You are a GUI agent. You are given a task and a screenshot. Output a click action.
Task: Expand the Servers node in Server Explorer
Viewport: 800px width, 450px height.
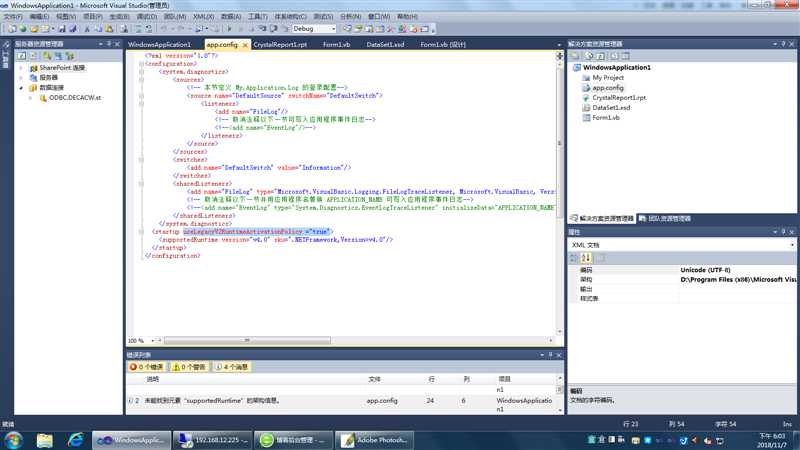(x=21, y=78)
